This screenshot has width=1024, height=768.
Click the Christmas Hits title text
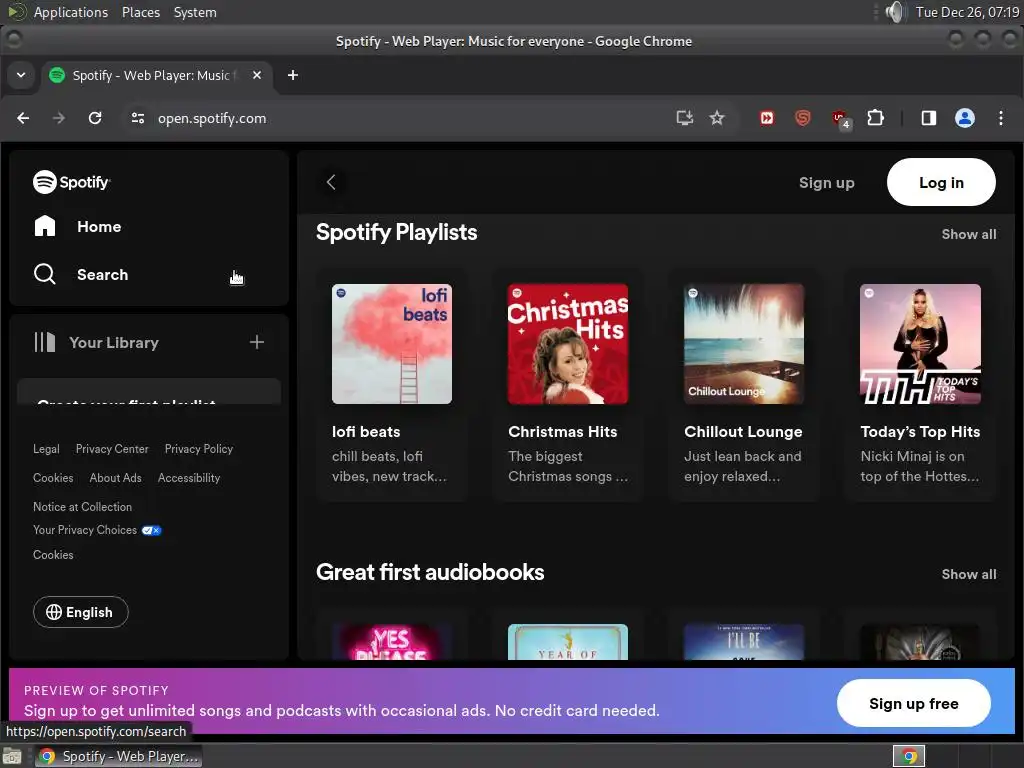tap(563, 432)
